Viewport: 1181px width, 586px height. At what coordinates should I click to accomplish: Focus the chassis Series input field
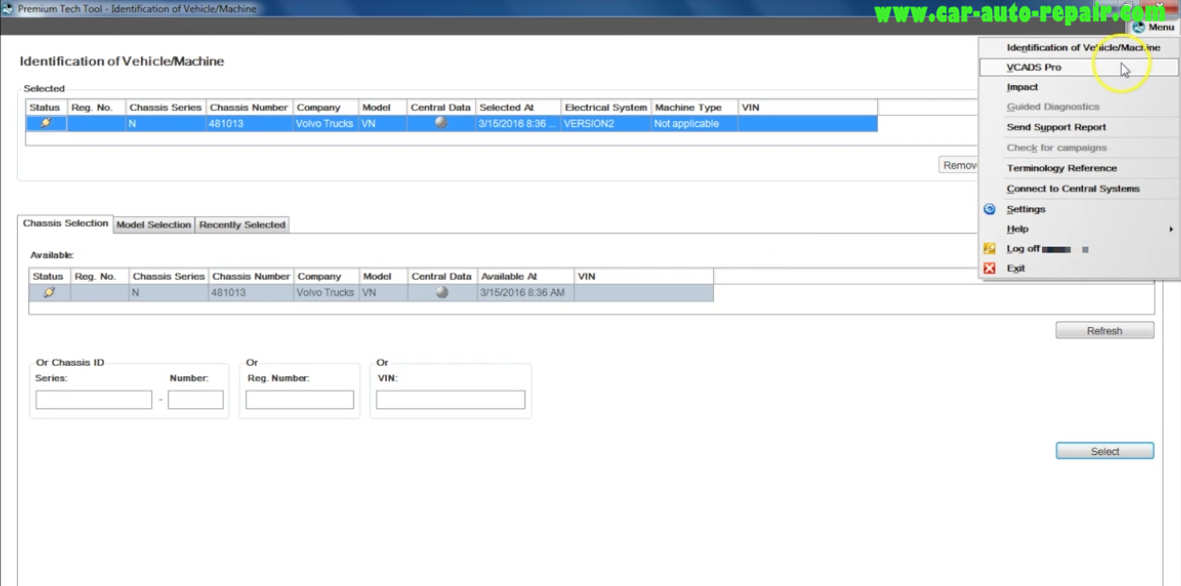coord(93,400)
